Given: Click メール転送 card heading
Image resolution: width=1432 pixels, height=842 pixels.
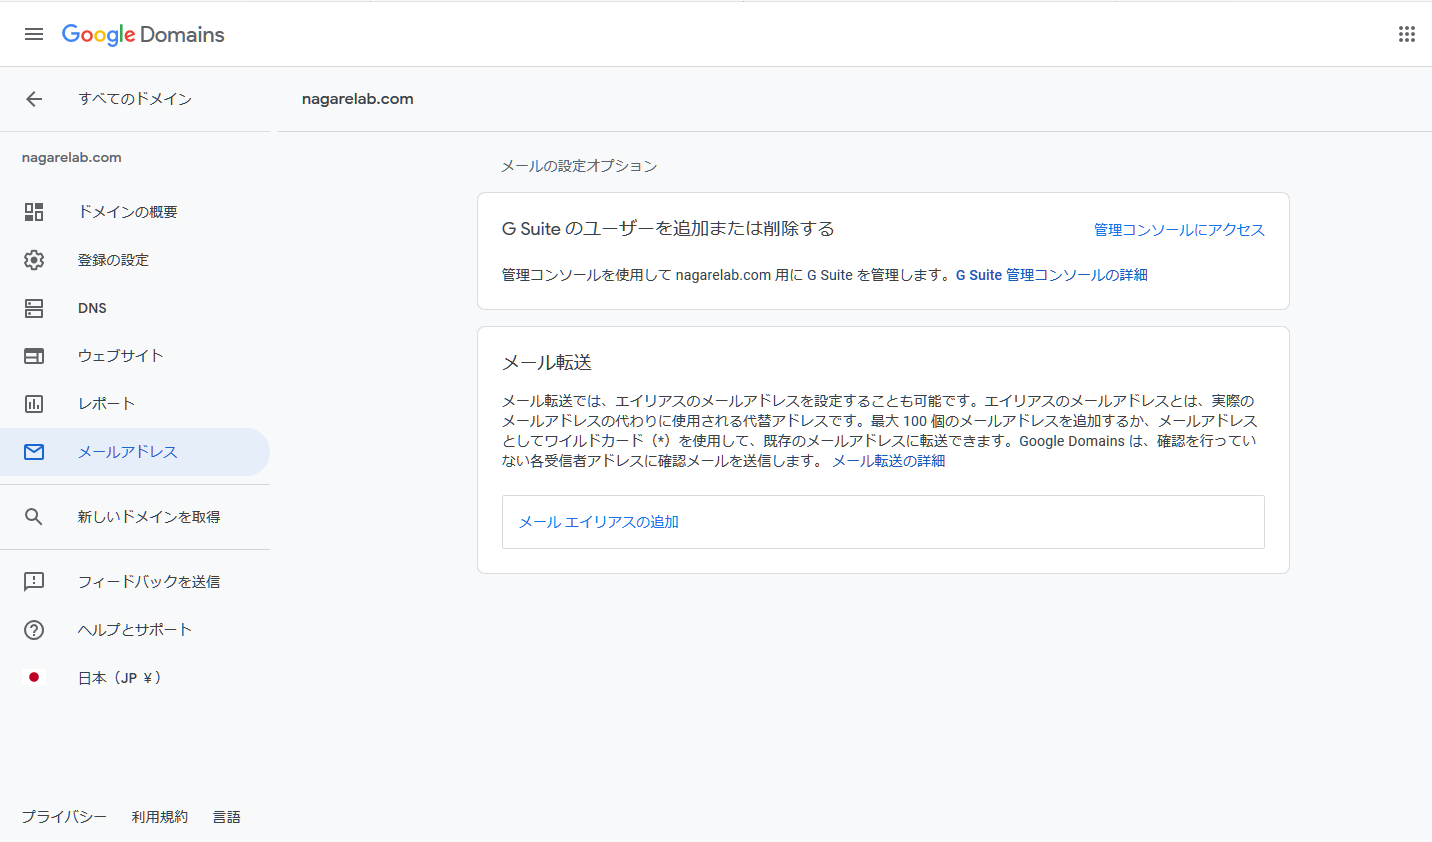Looking at the screenshot, I should point(547,362).
